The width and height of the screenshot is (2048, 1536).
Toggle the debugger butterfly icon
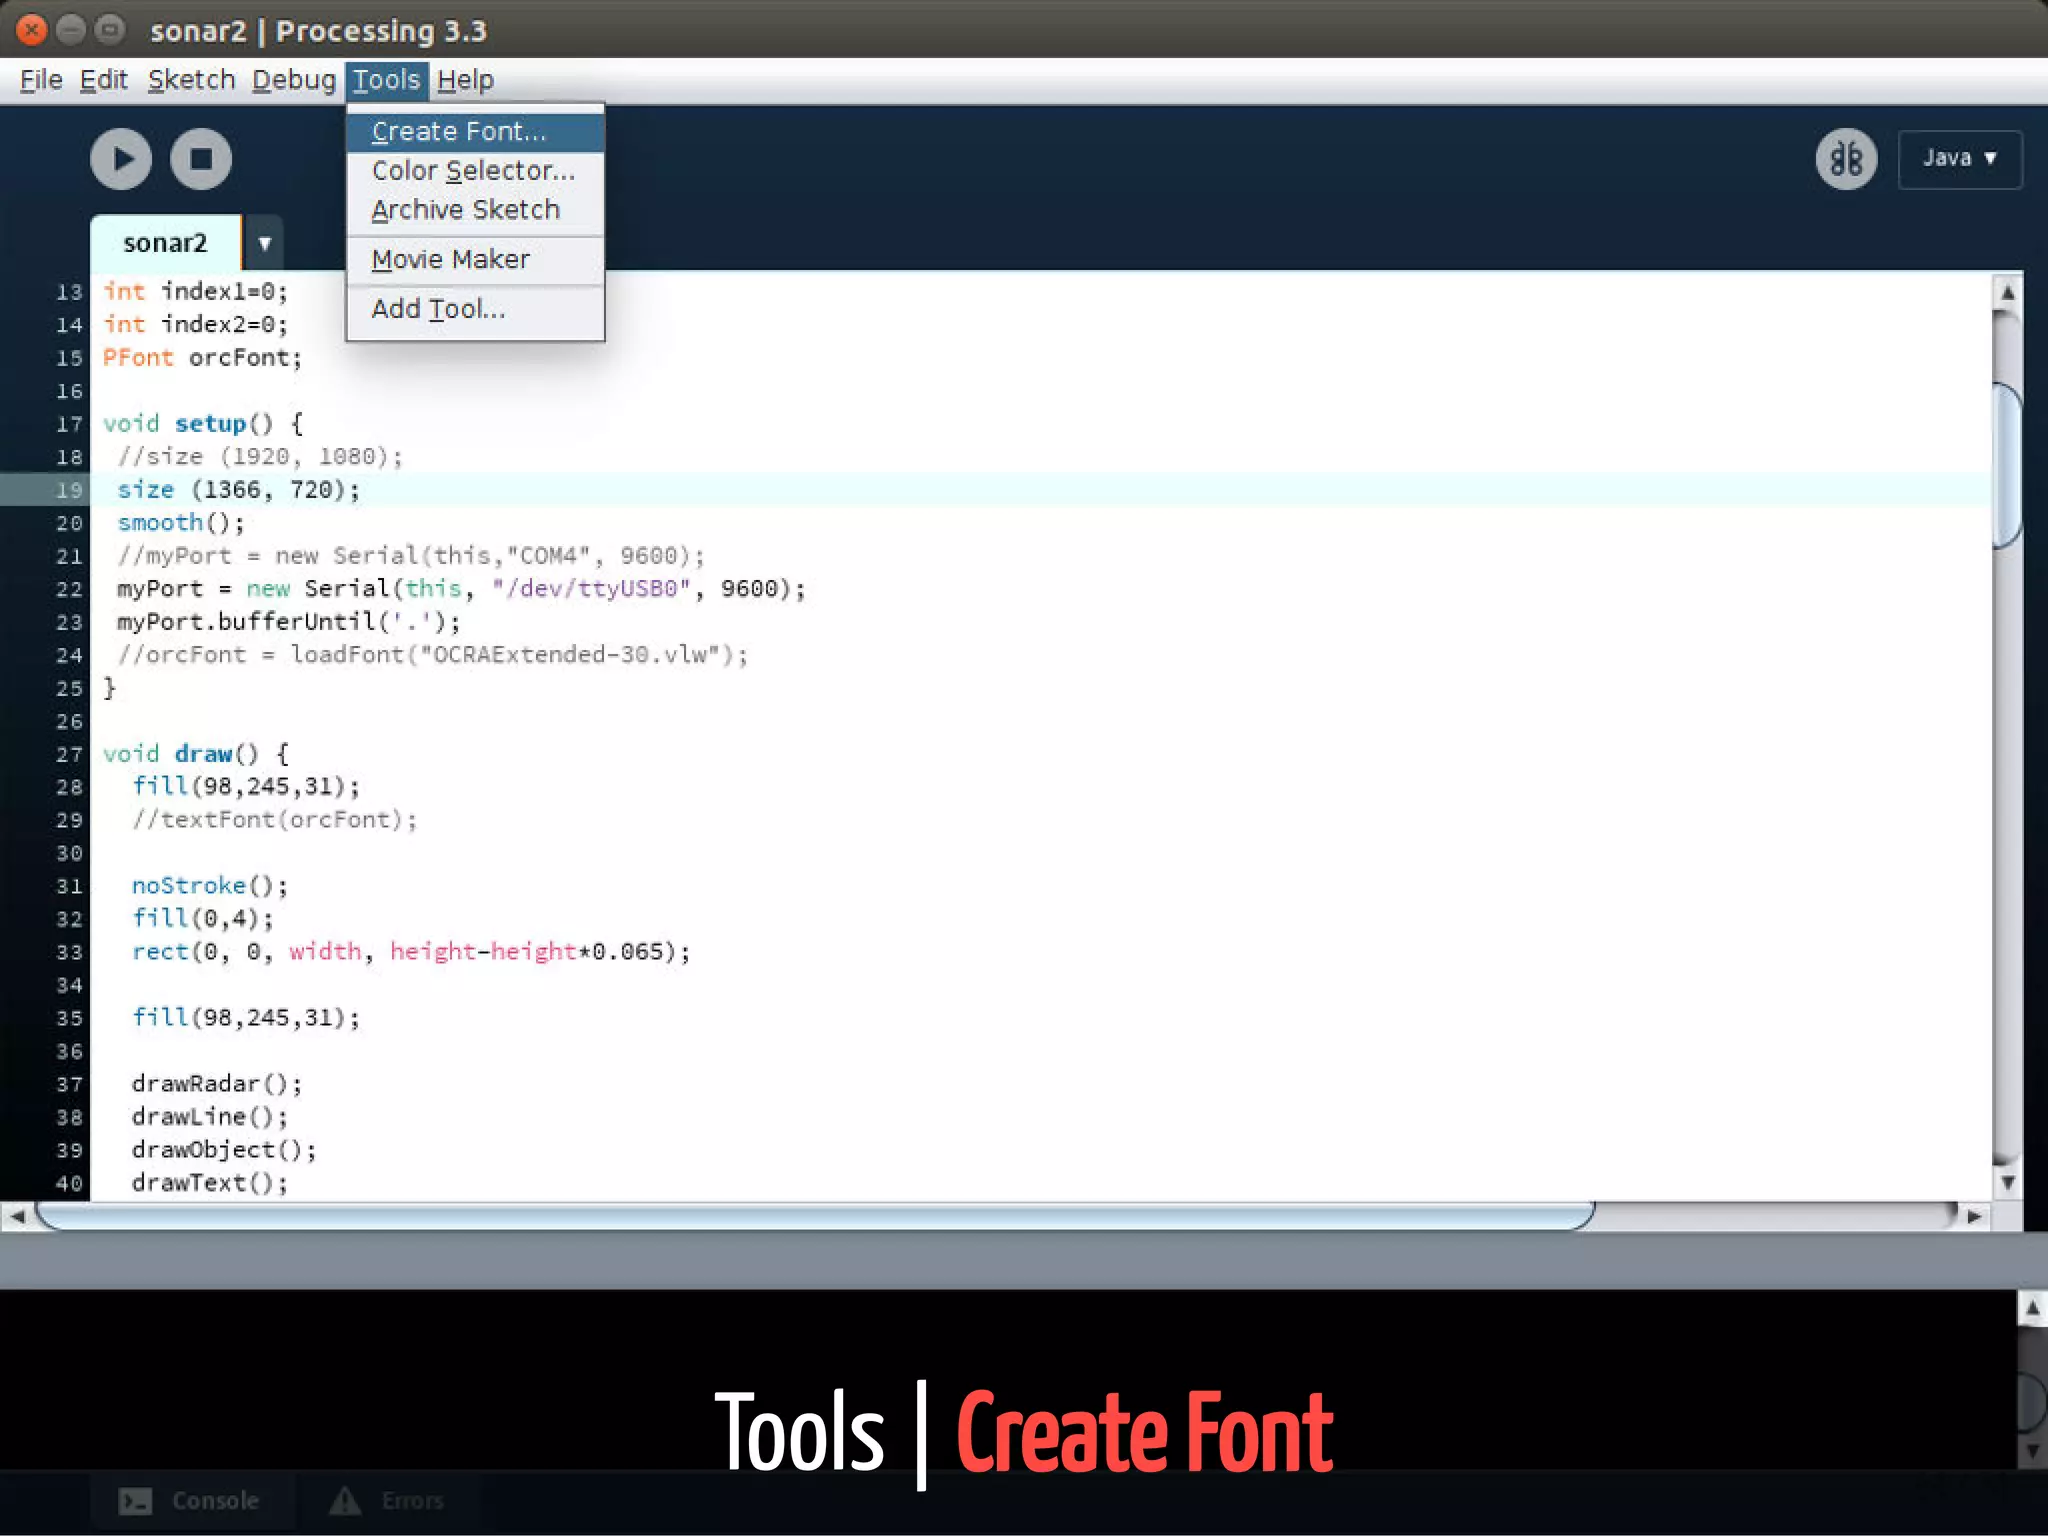tap(1846, 159)
